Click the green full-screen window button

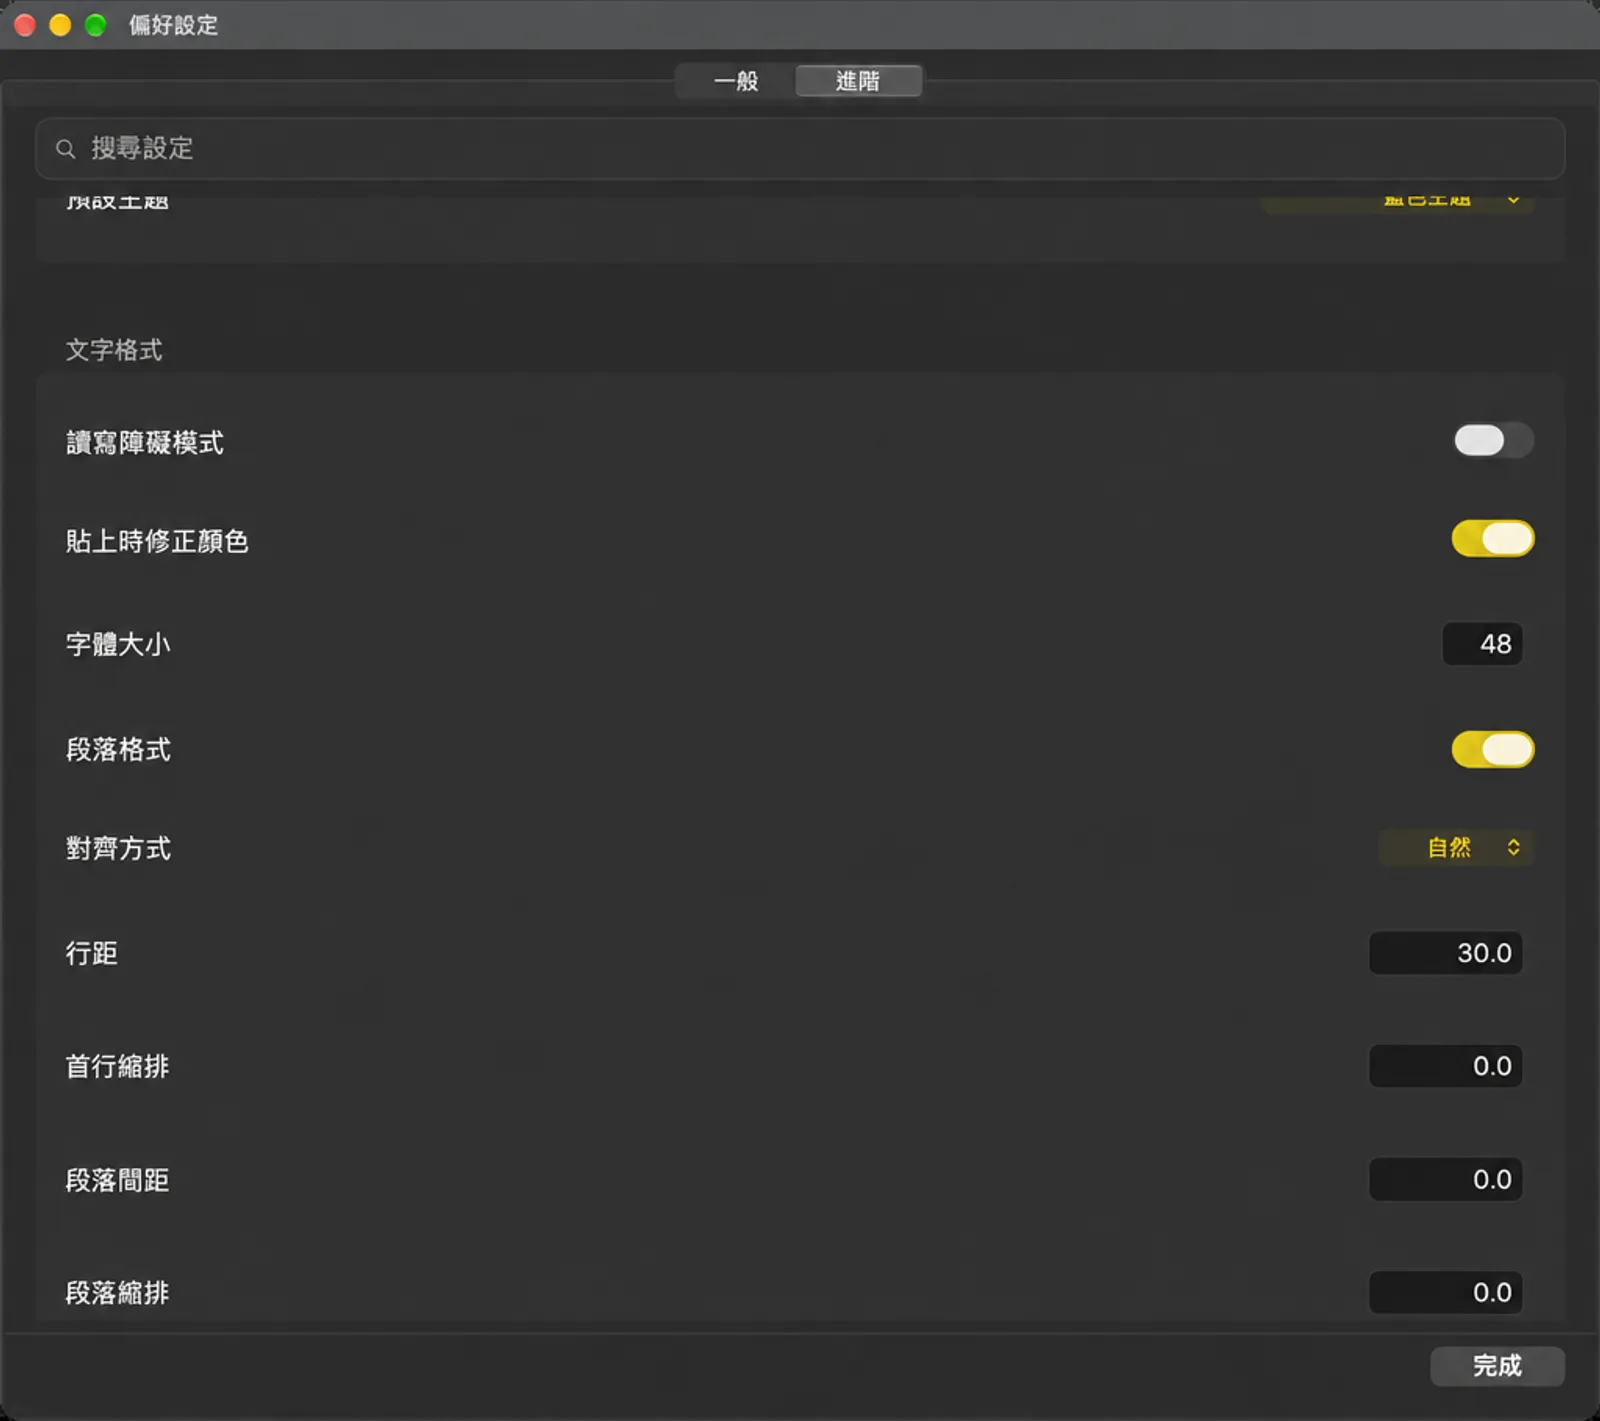tap(95, 25)
